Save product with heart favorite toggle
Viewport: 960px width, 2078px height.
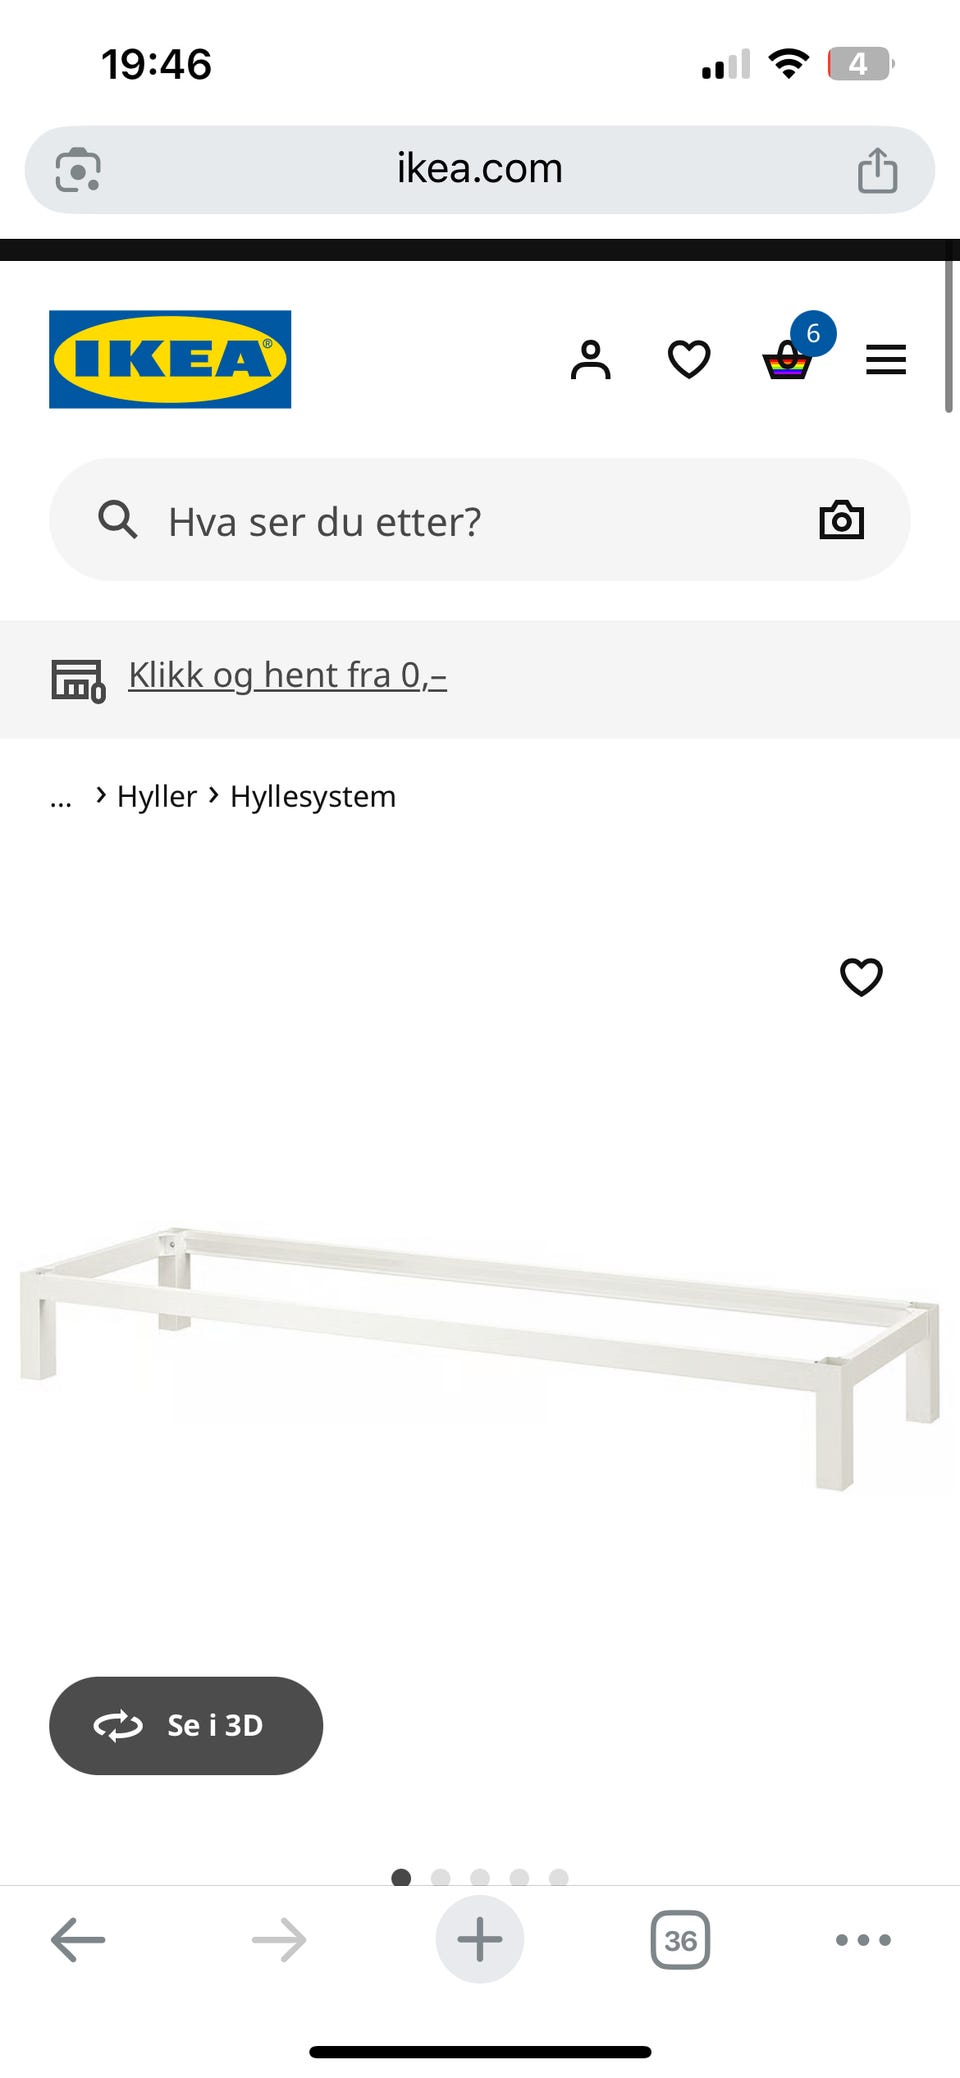(861, 977)
